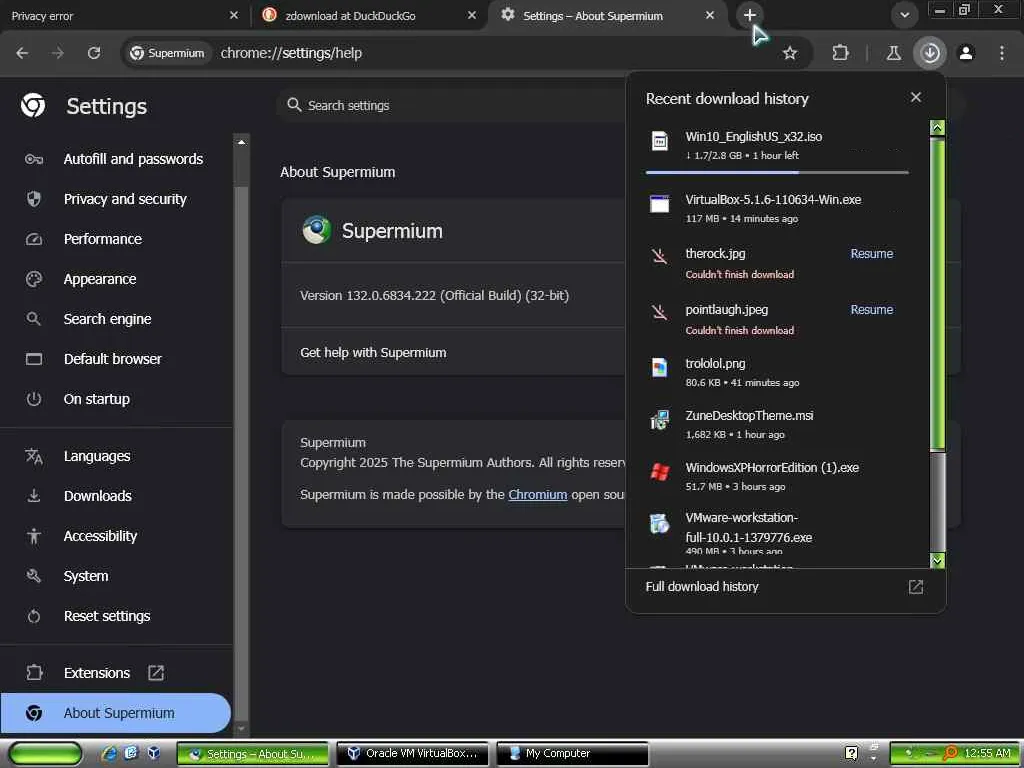Image resolution: width=1024 pixels, height=768 pixels.
Task: Click the Supermium site info chip
Action: [x=168, y=53]
